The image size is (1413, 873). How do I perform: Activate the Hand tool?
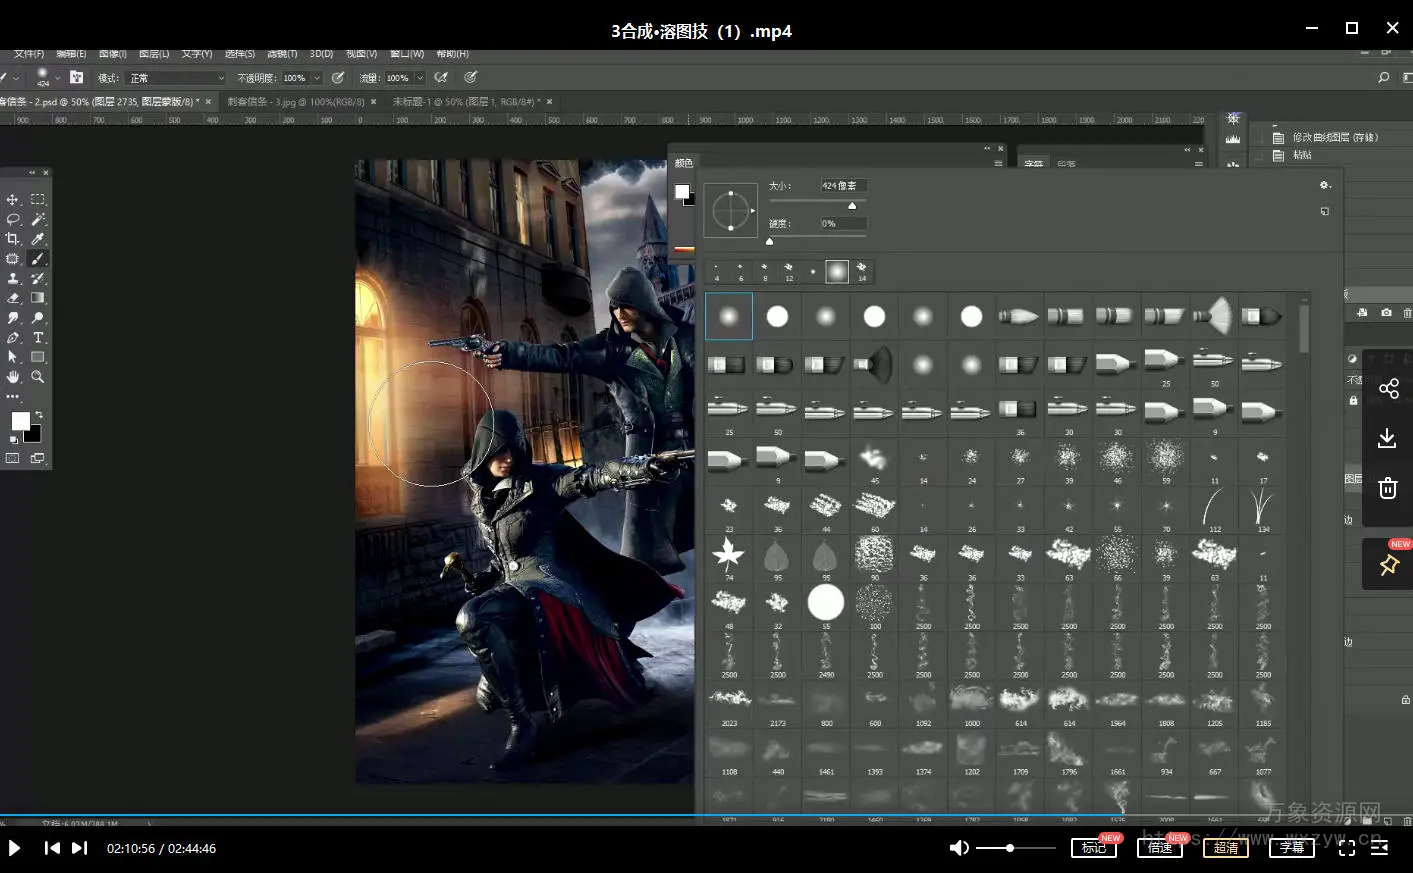(x=13, y=377)
